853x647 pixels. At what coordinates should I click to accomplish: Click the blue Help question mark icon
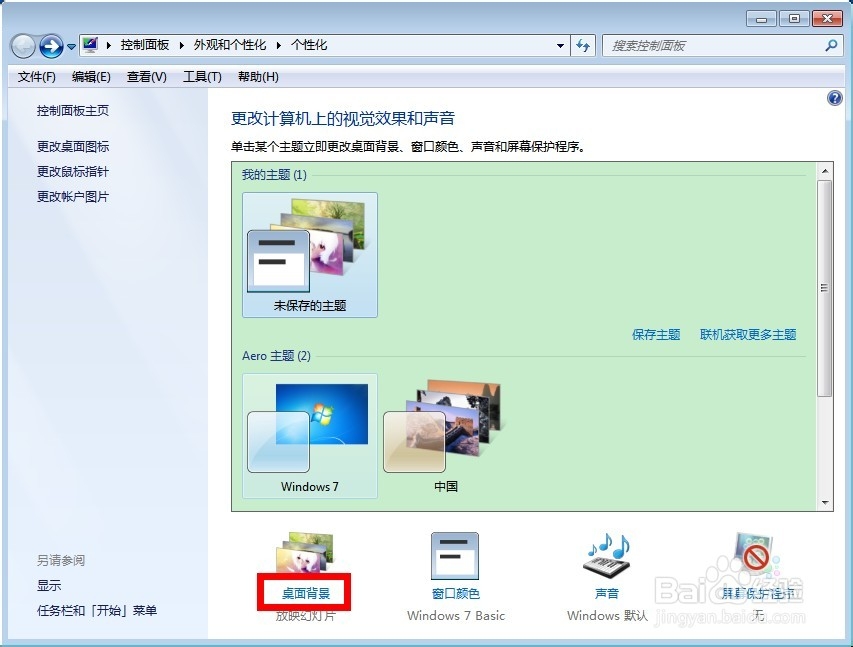[x=834, y=97]
